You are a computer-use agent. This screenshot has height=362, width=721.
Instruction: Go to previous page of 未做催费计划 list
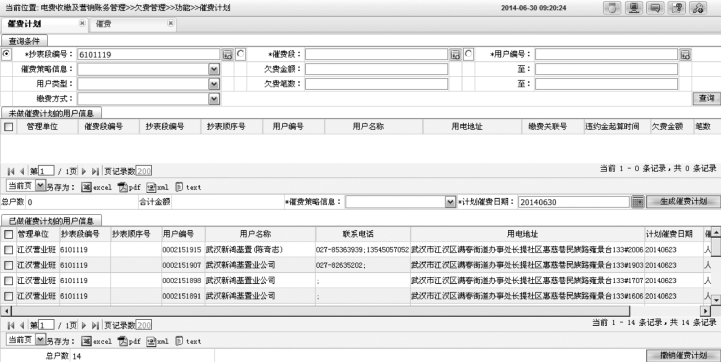(22, 171)
